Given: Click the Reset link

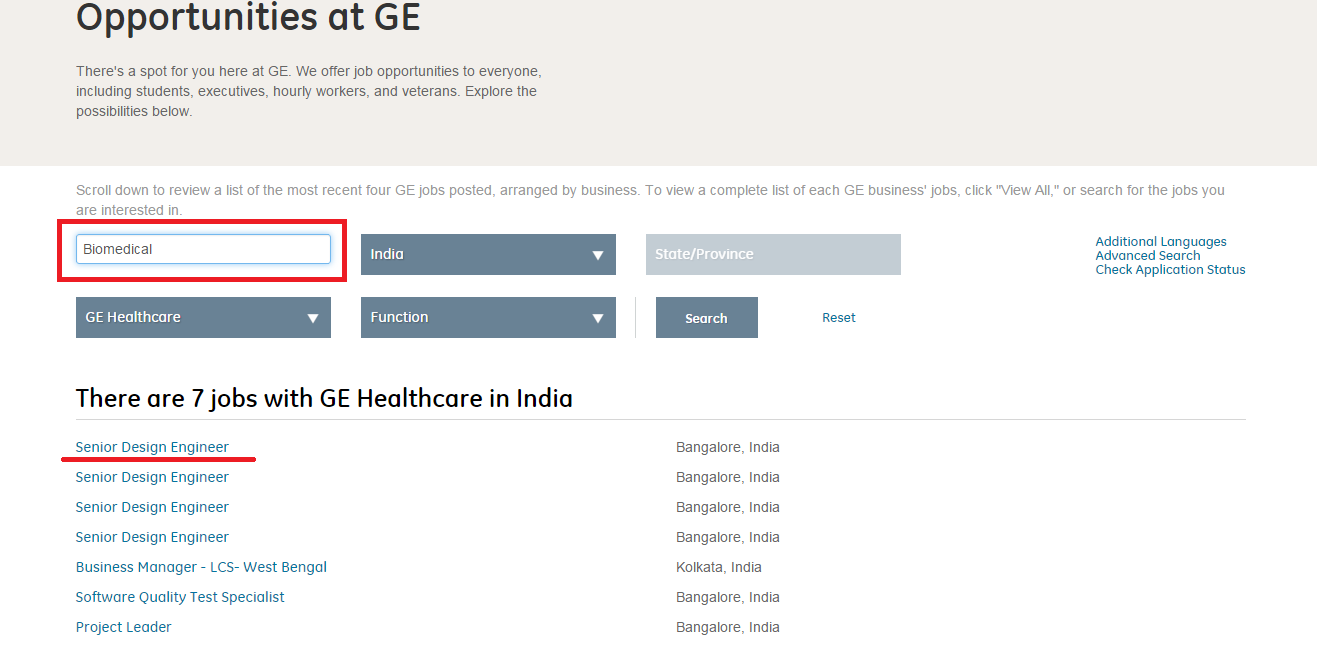Looking at the screenshot, I should coord(839,318).
